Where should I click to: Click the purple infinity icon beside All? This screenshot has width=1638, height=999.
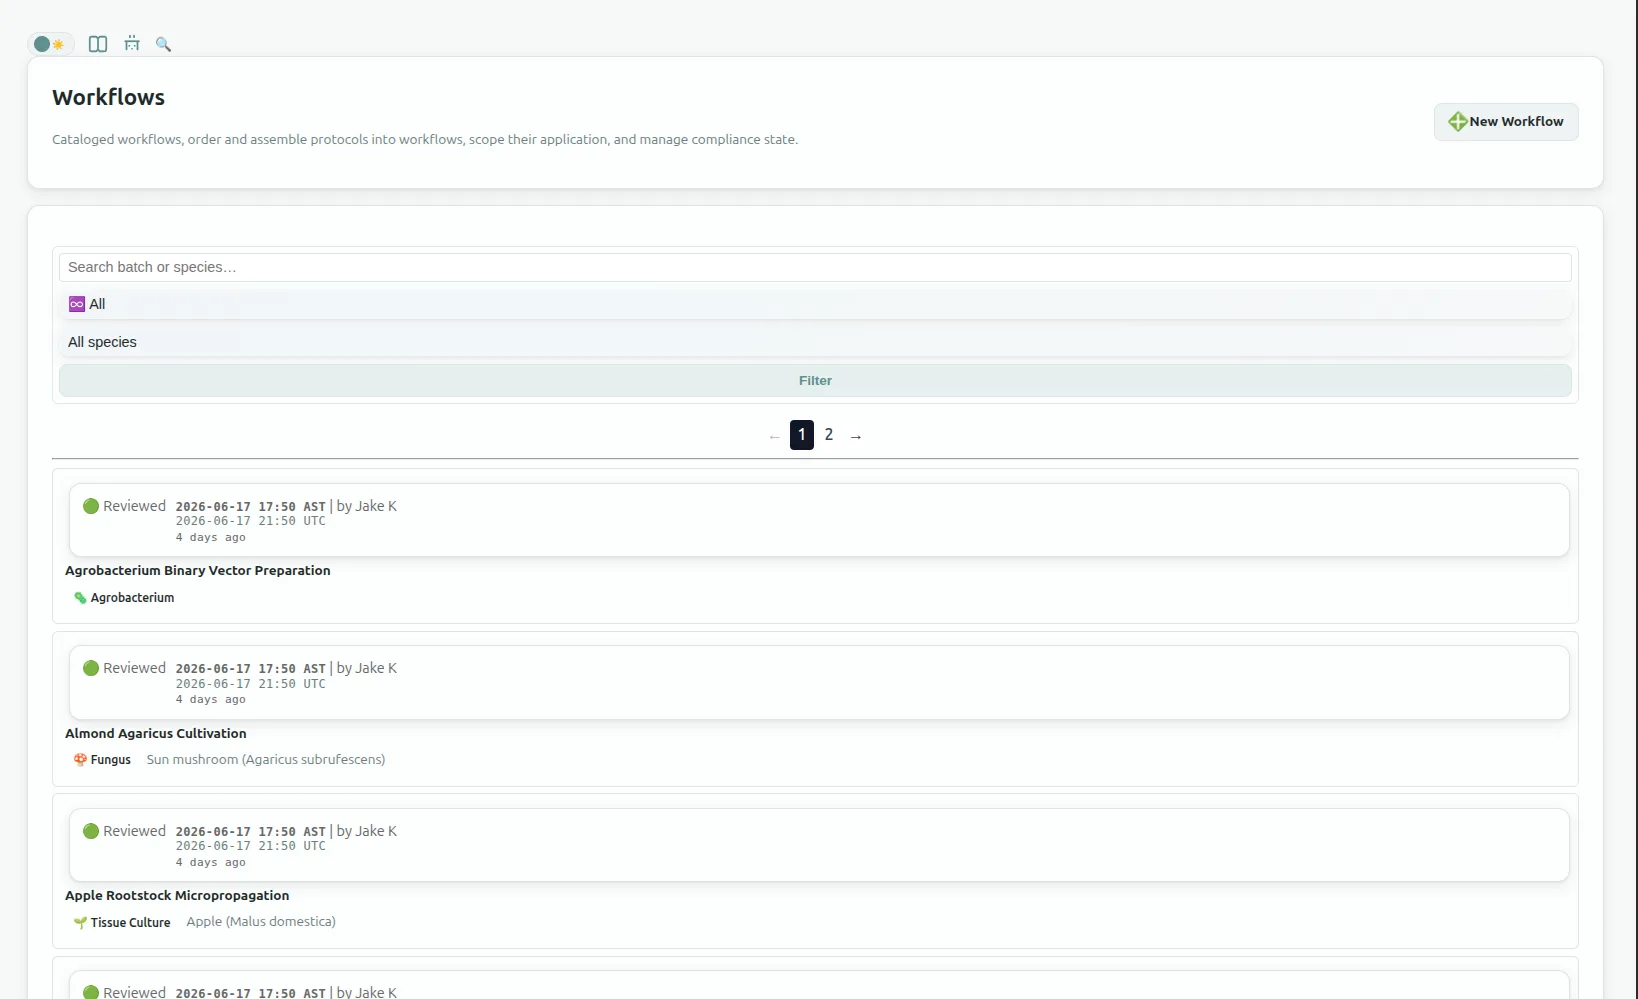pyautogui.click(x=77, y=304)
